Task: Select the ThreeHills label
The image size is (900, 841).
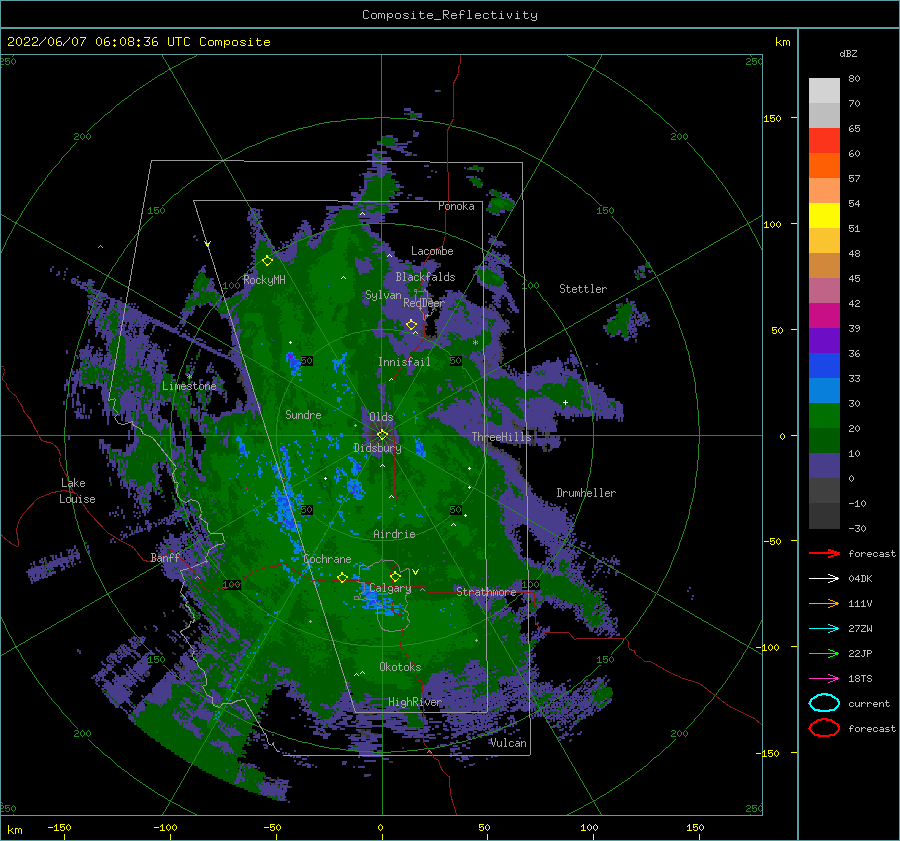Action: coord(502,437)
